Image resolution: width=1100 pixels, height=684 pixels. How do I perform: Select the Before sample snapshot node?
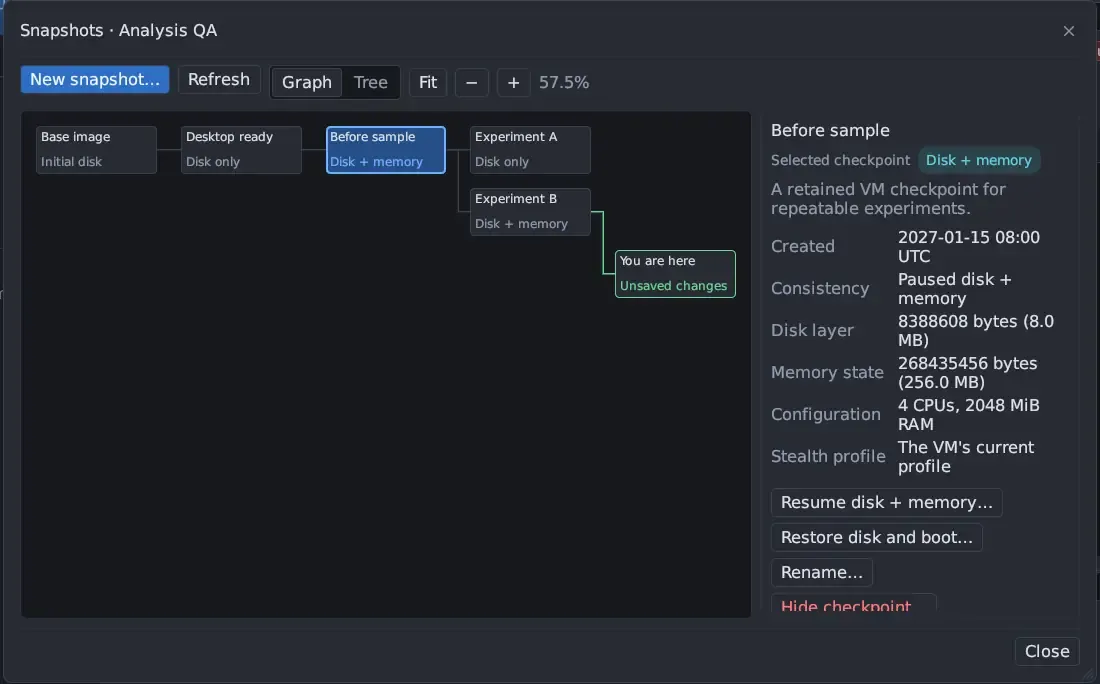386,149
